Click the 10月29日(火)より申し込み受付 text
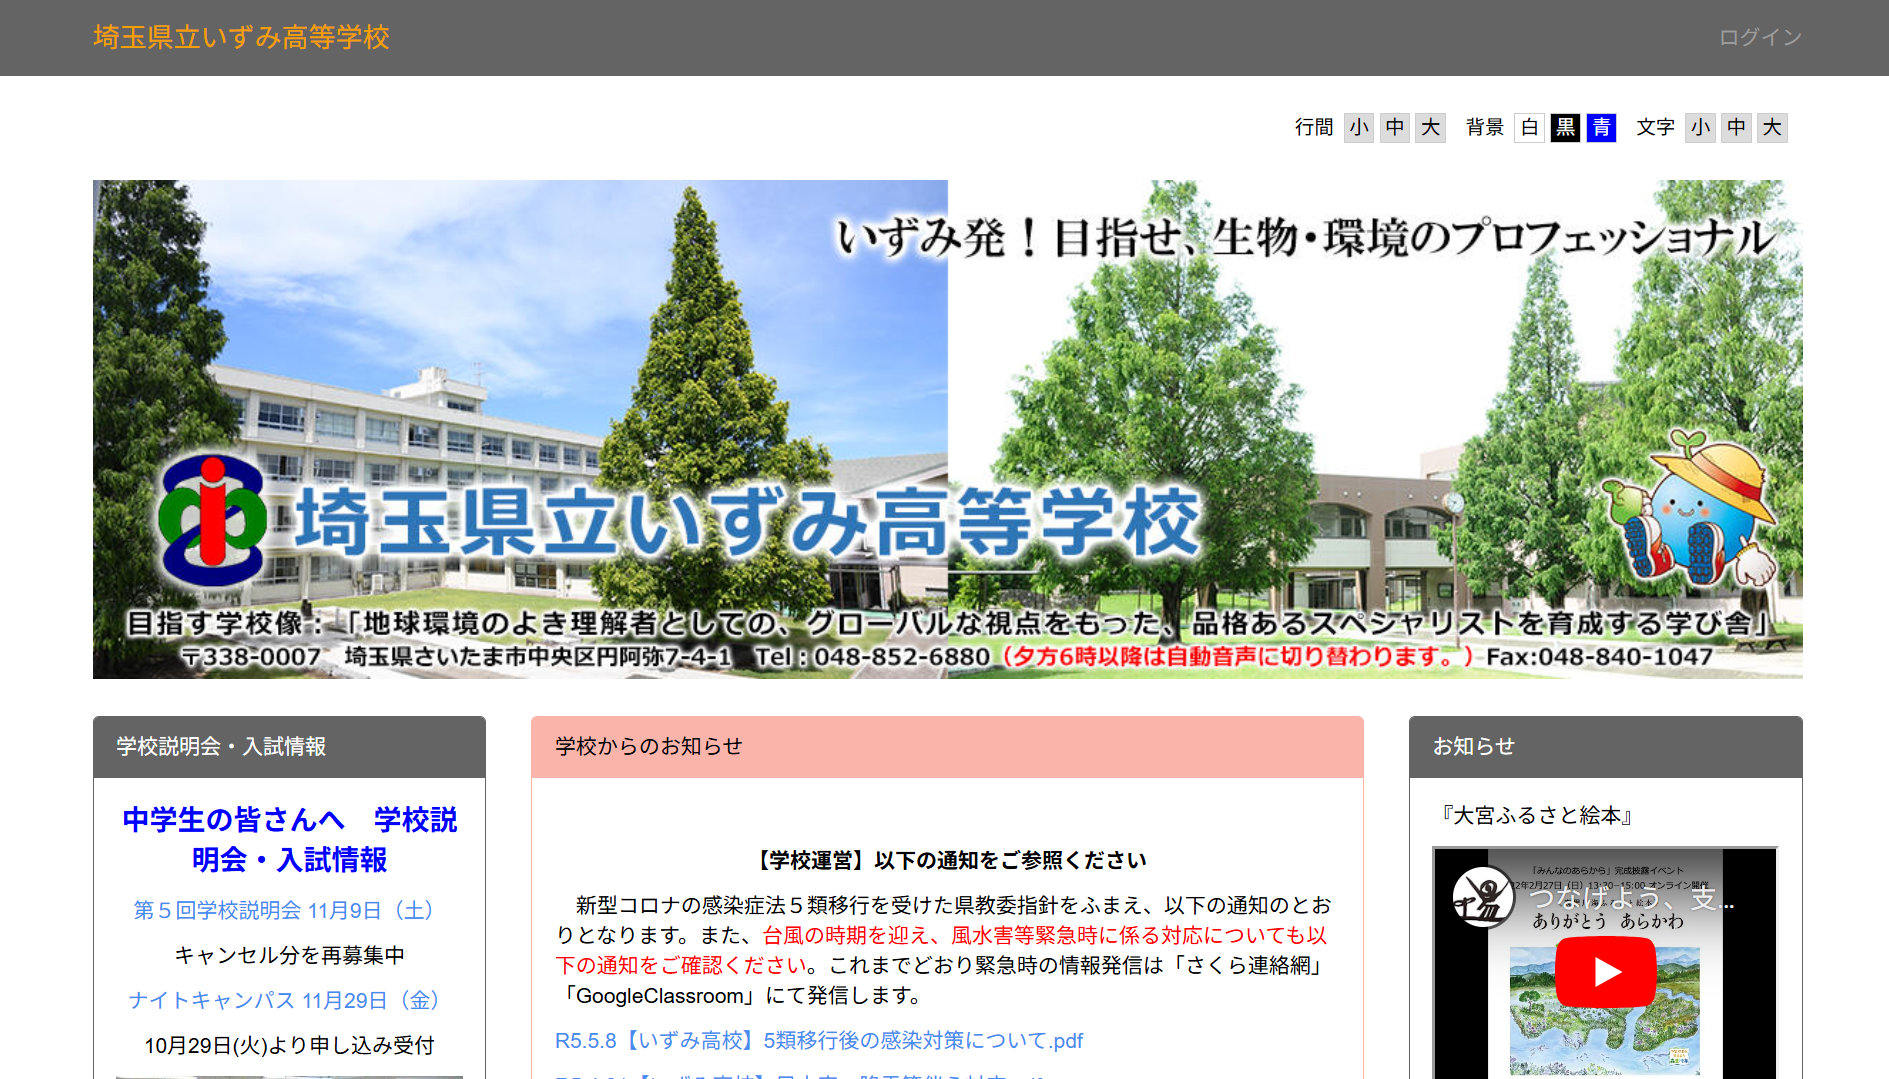Image resolution: width=1889 pixels, height=1079 pixels. coord(289,1045)
